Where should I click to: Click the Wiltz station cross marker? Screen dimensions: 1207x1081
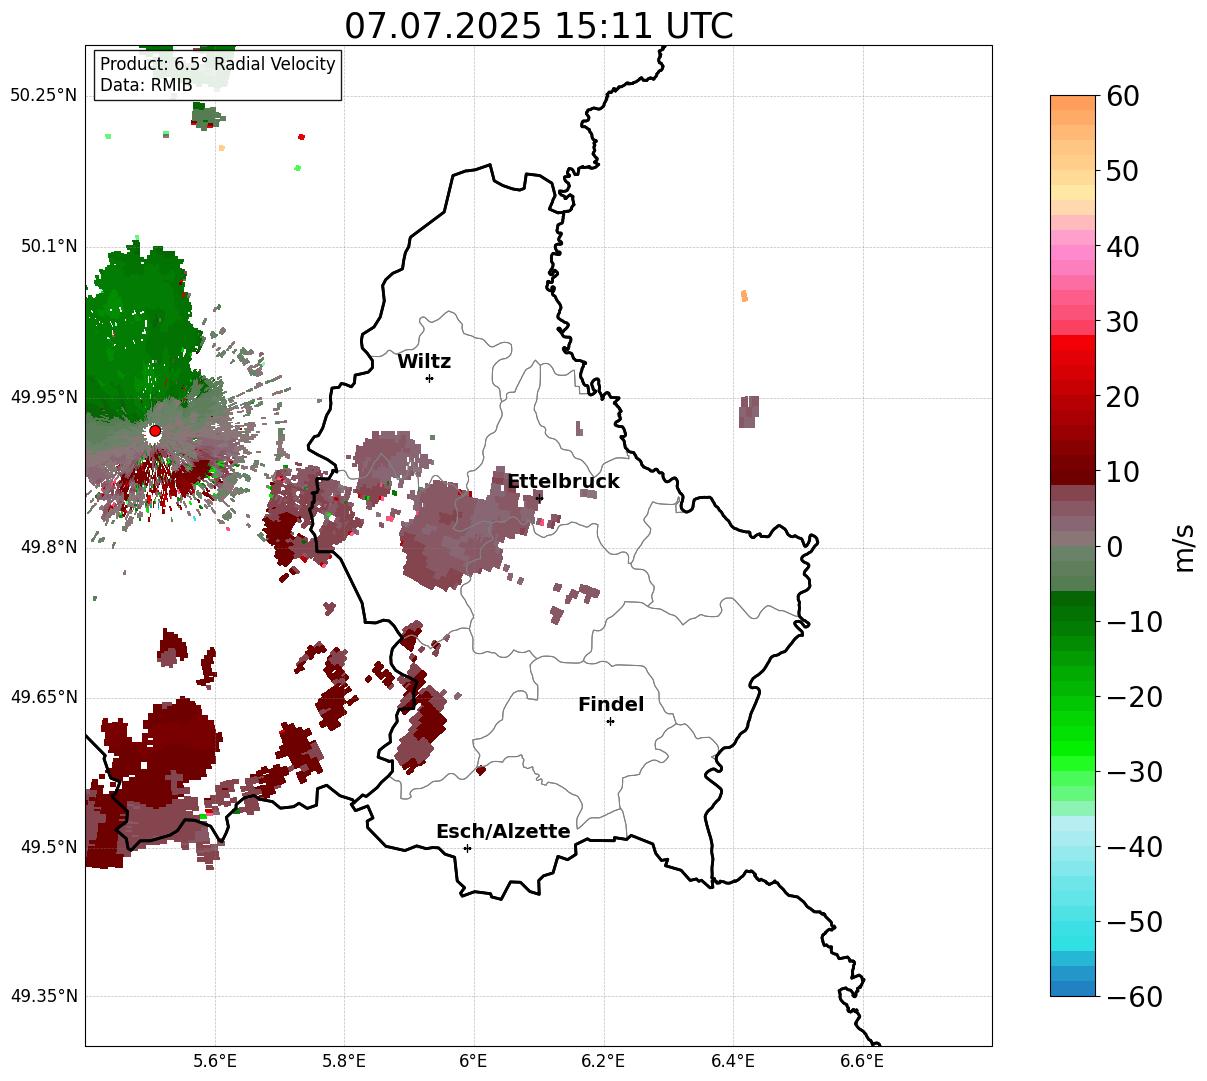(429, 378)
